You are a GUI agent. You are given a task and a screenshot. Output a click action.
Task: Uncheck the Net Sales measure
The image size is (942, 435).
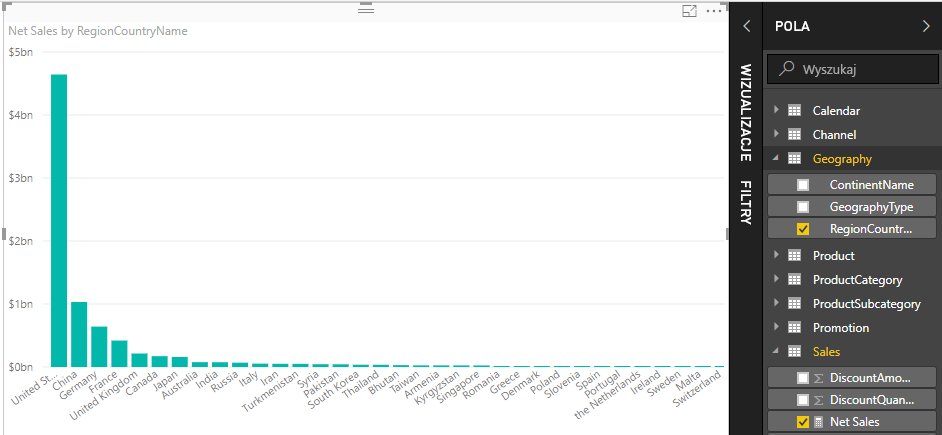coord(803,422)
